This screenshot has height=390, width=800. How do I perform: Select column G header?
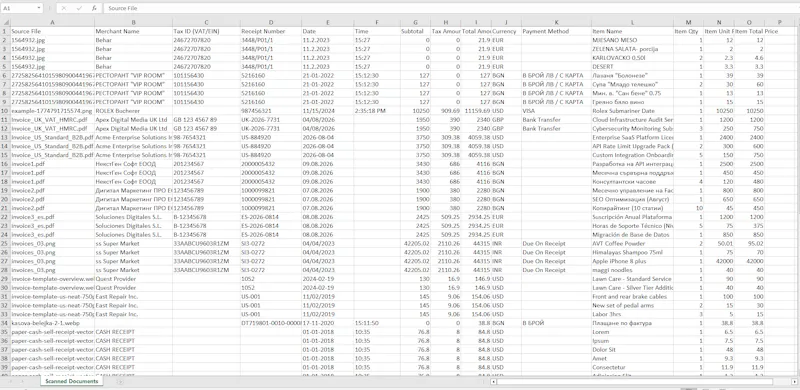[x=415, y=22]
